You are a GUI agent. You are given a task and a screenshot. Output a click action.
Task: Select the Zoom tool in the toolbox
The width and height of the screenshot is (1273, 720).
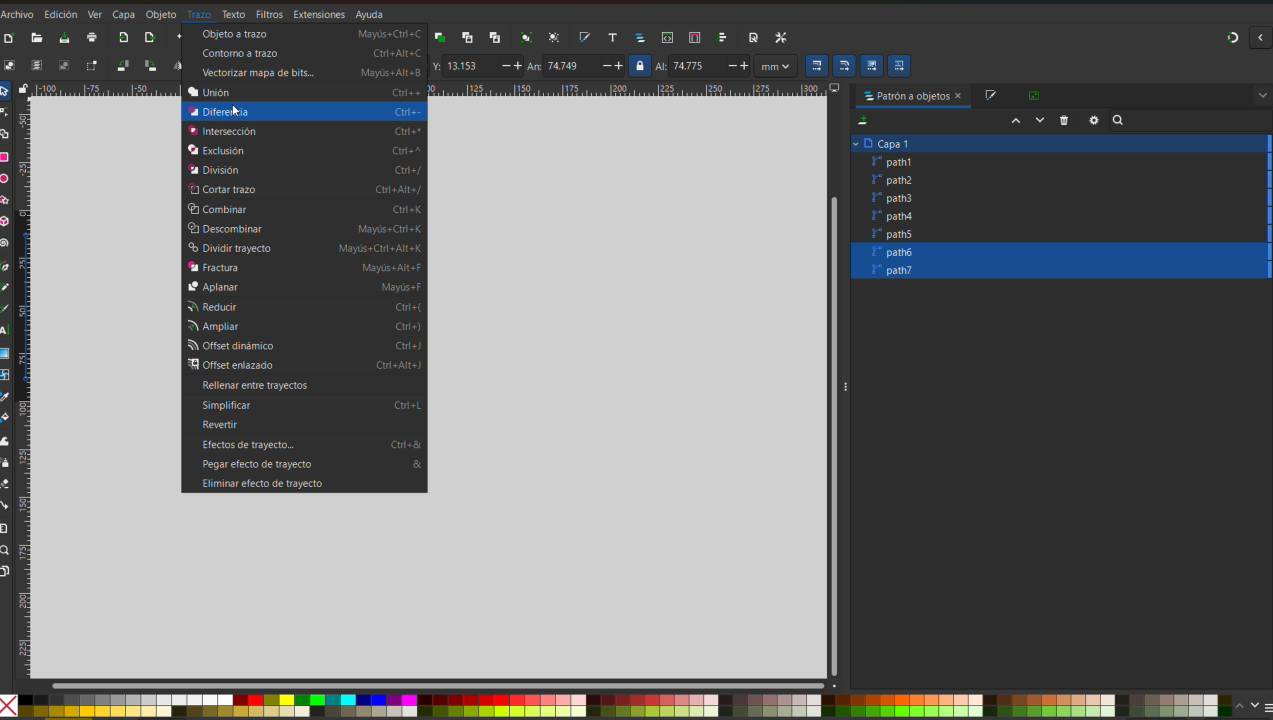[x=5, y=550]
